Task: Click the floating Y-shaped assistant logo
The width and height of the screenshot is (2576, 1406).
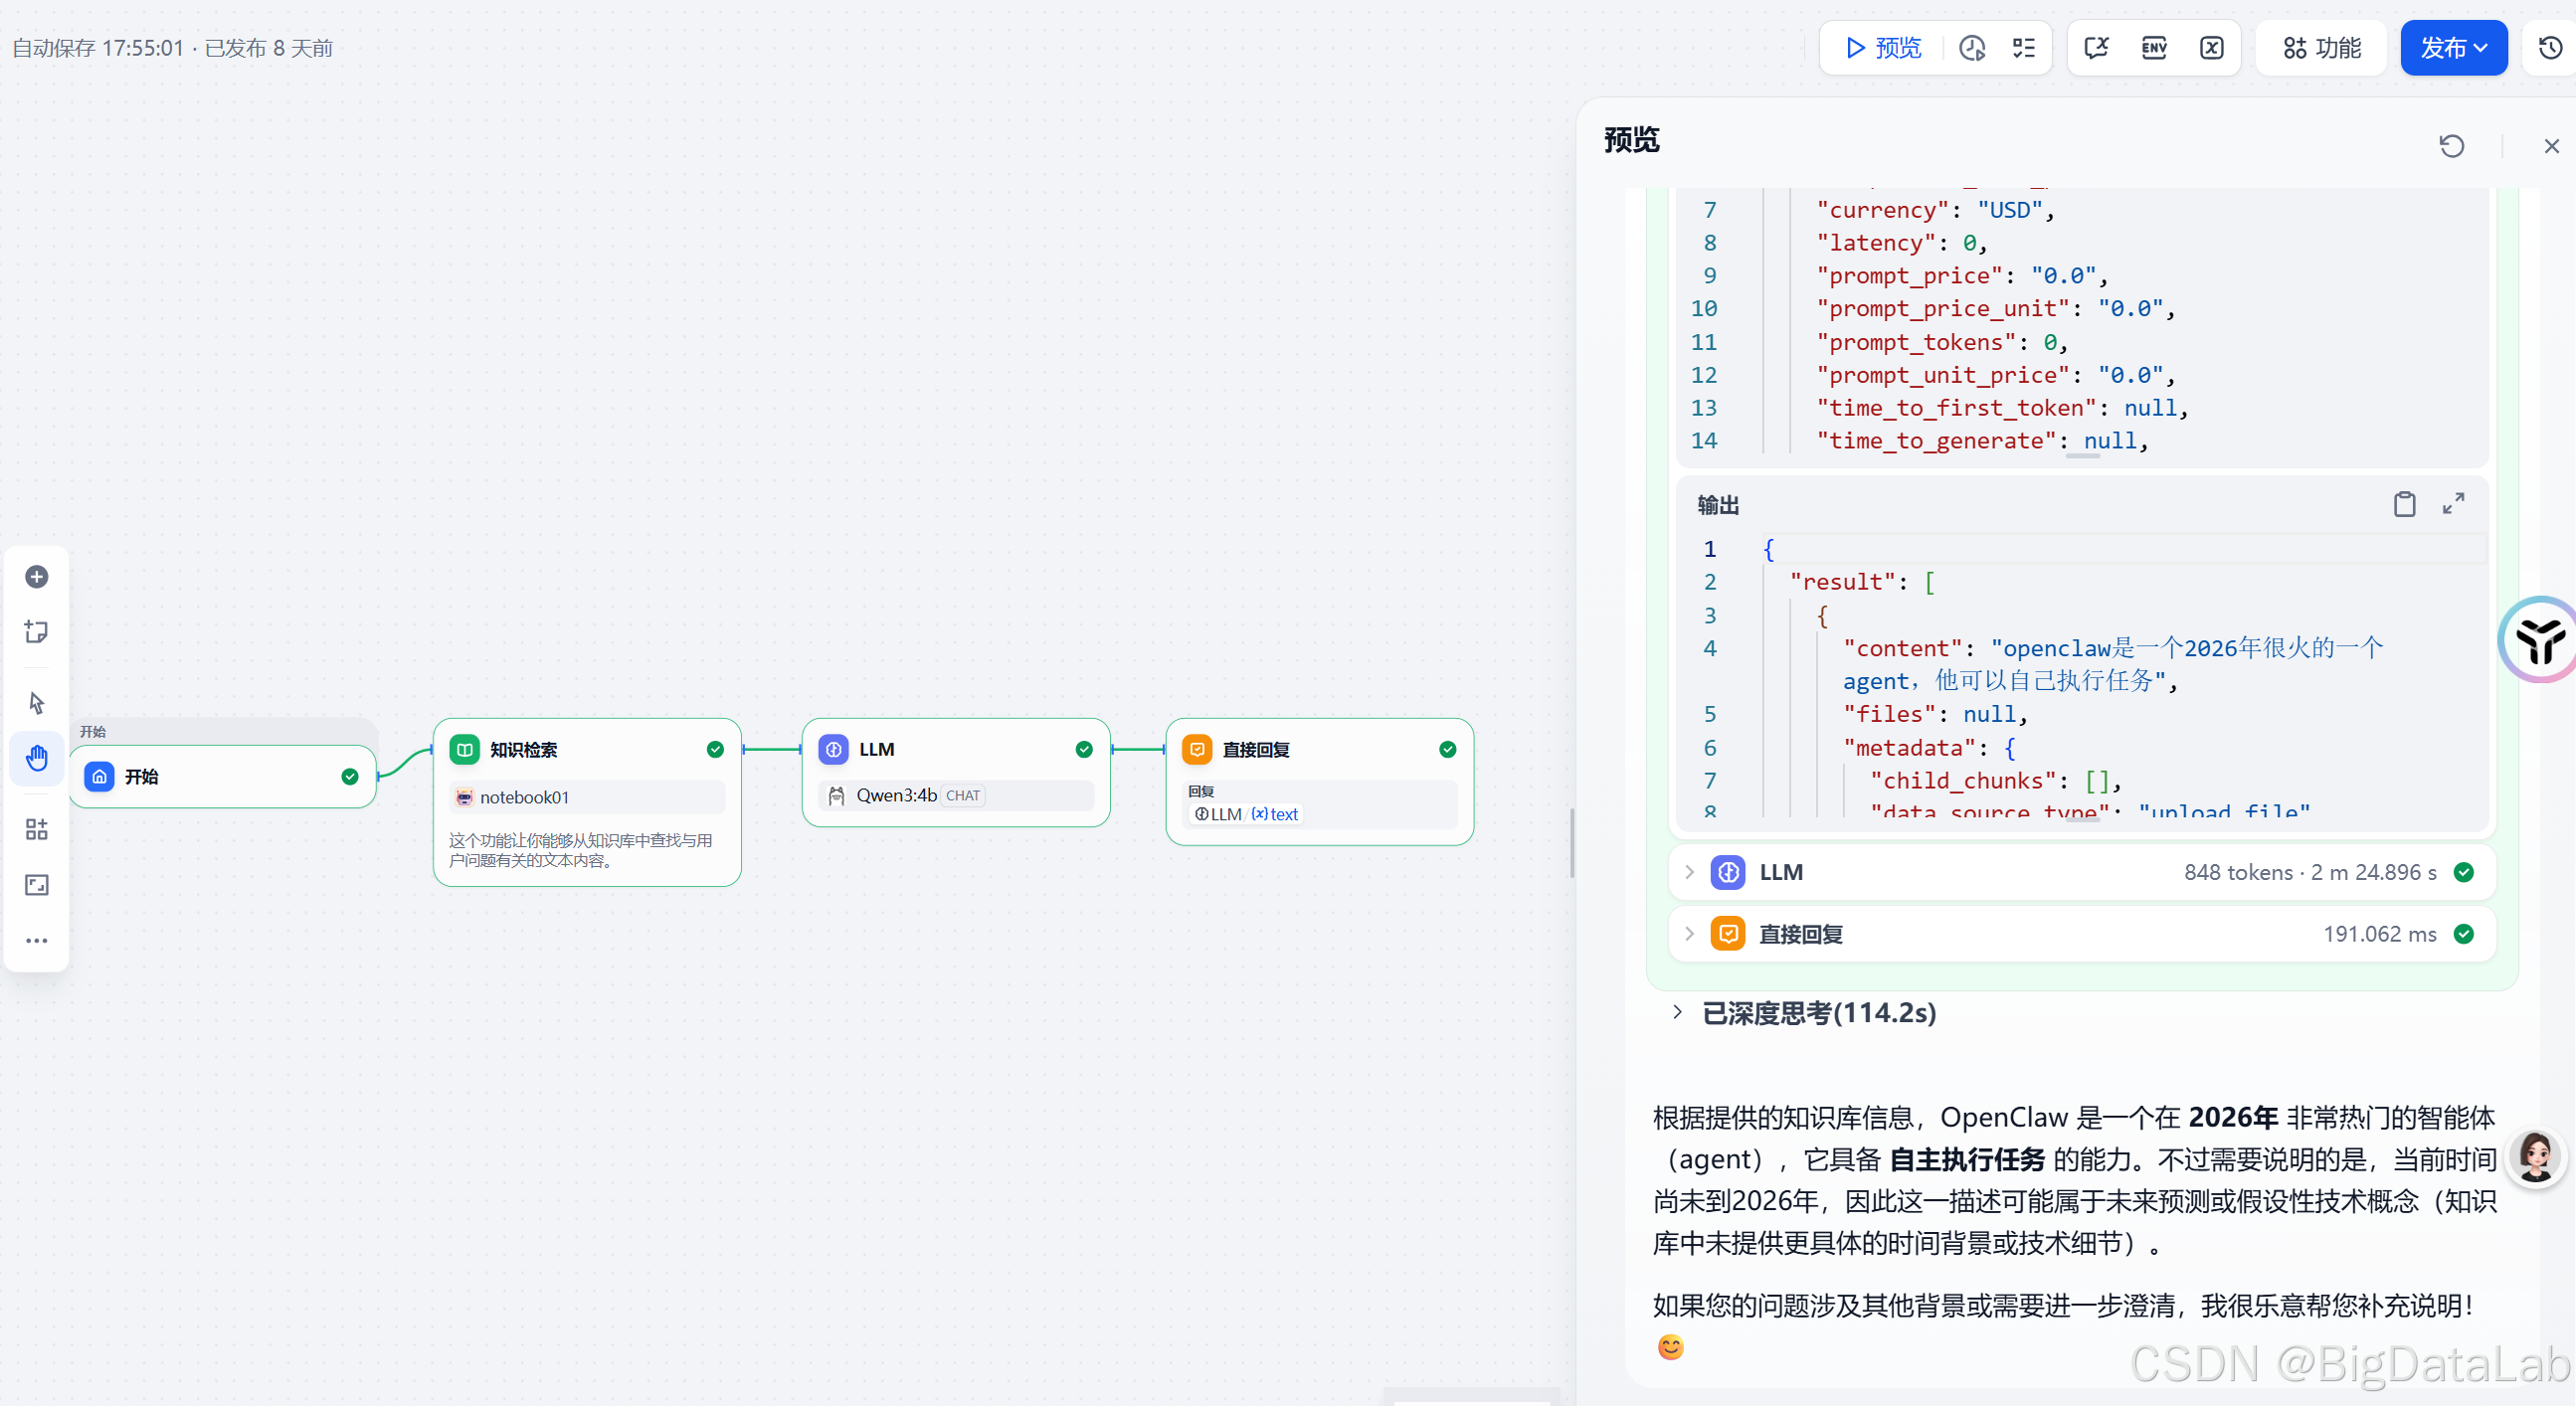Action: 2540,640
